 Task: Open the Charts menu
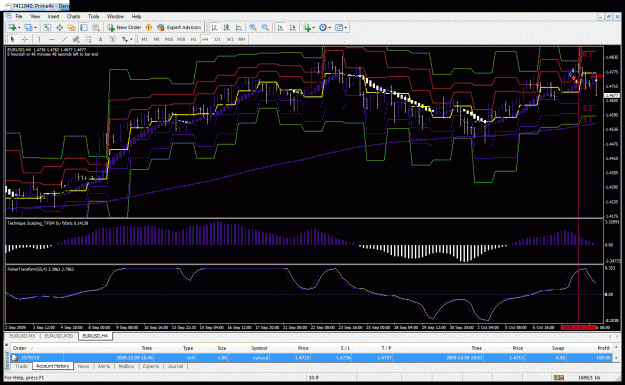click(x=73, y=16)
